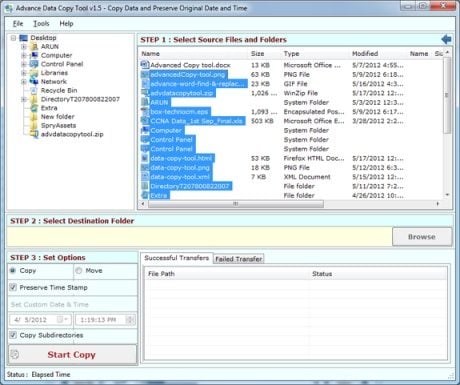
Task: Select the Move radio button
Action: pos(79,271)
